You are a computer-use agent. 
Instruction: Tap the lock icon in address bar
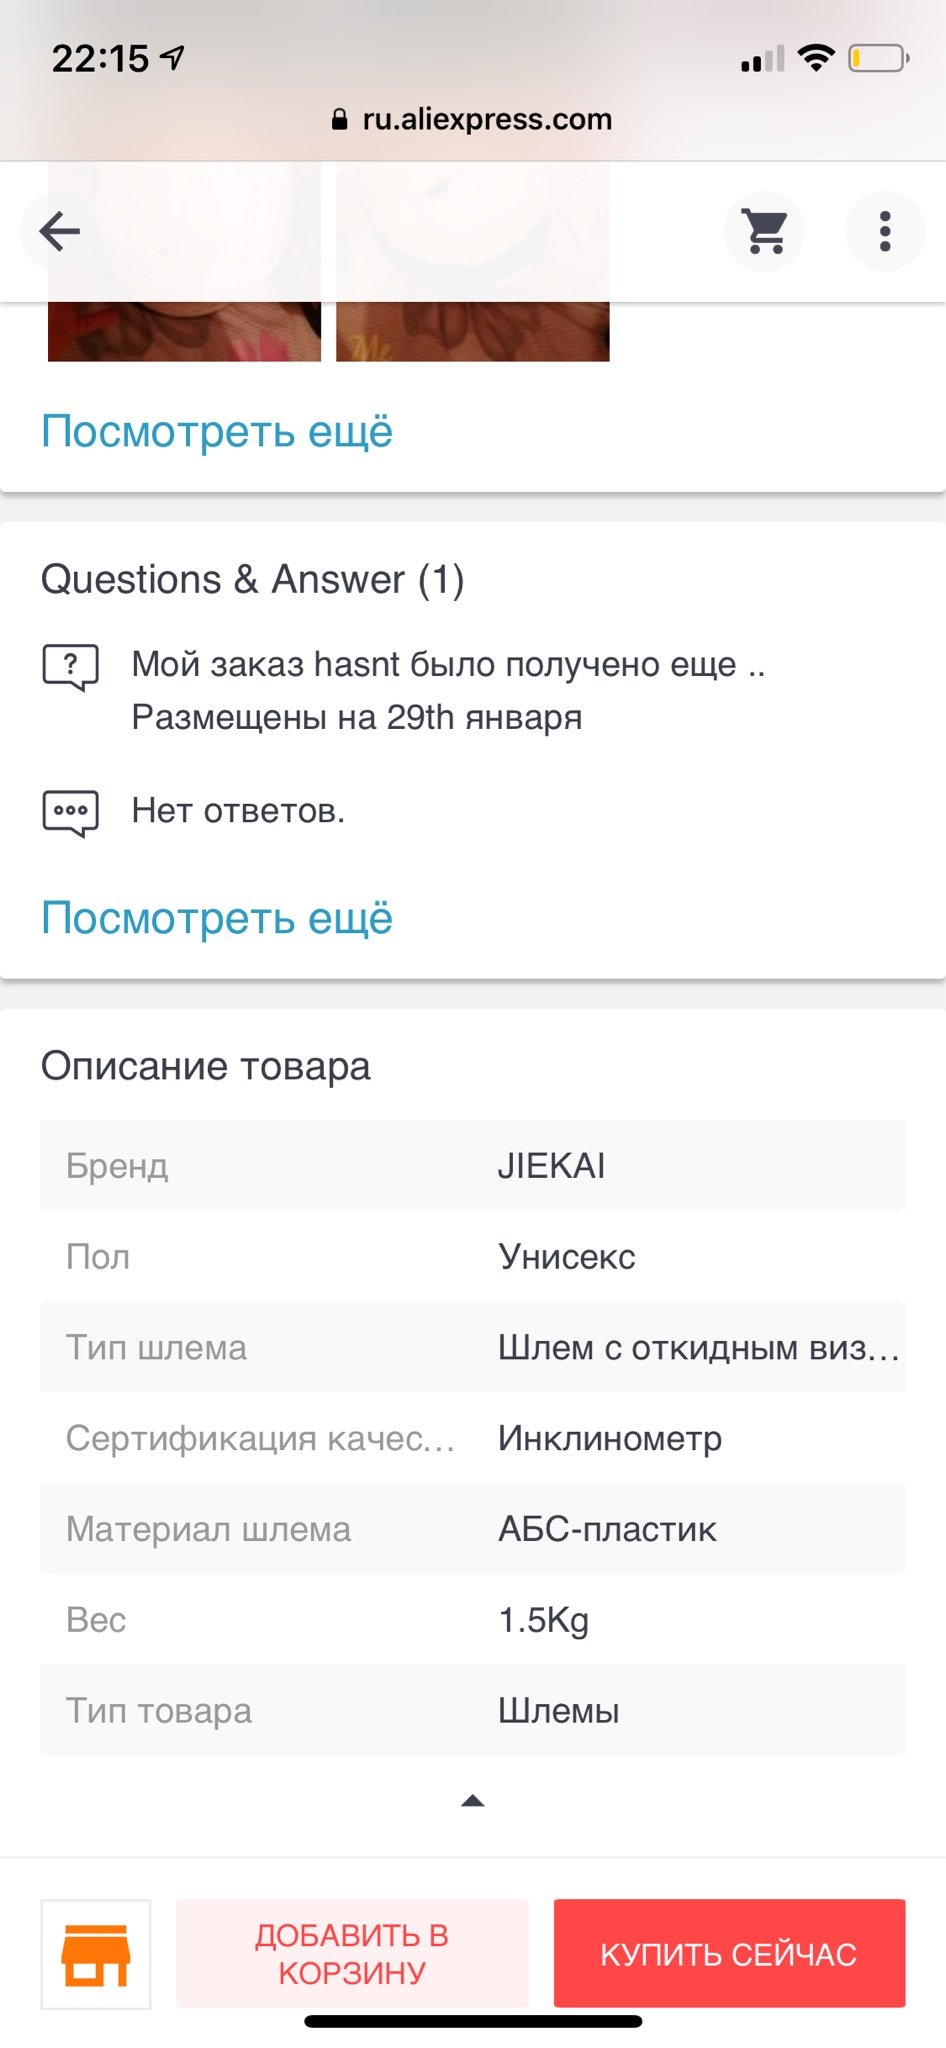coord(339,120)
